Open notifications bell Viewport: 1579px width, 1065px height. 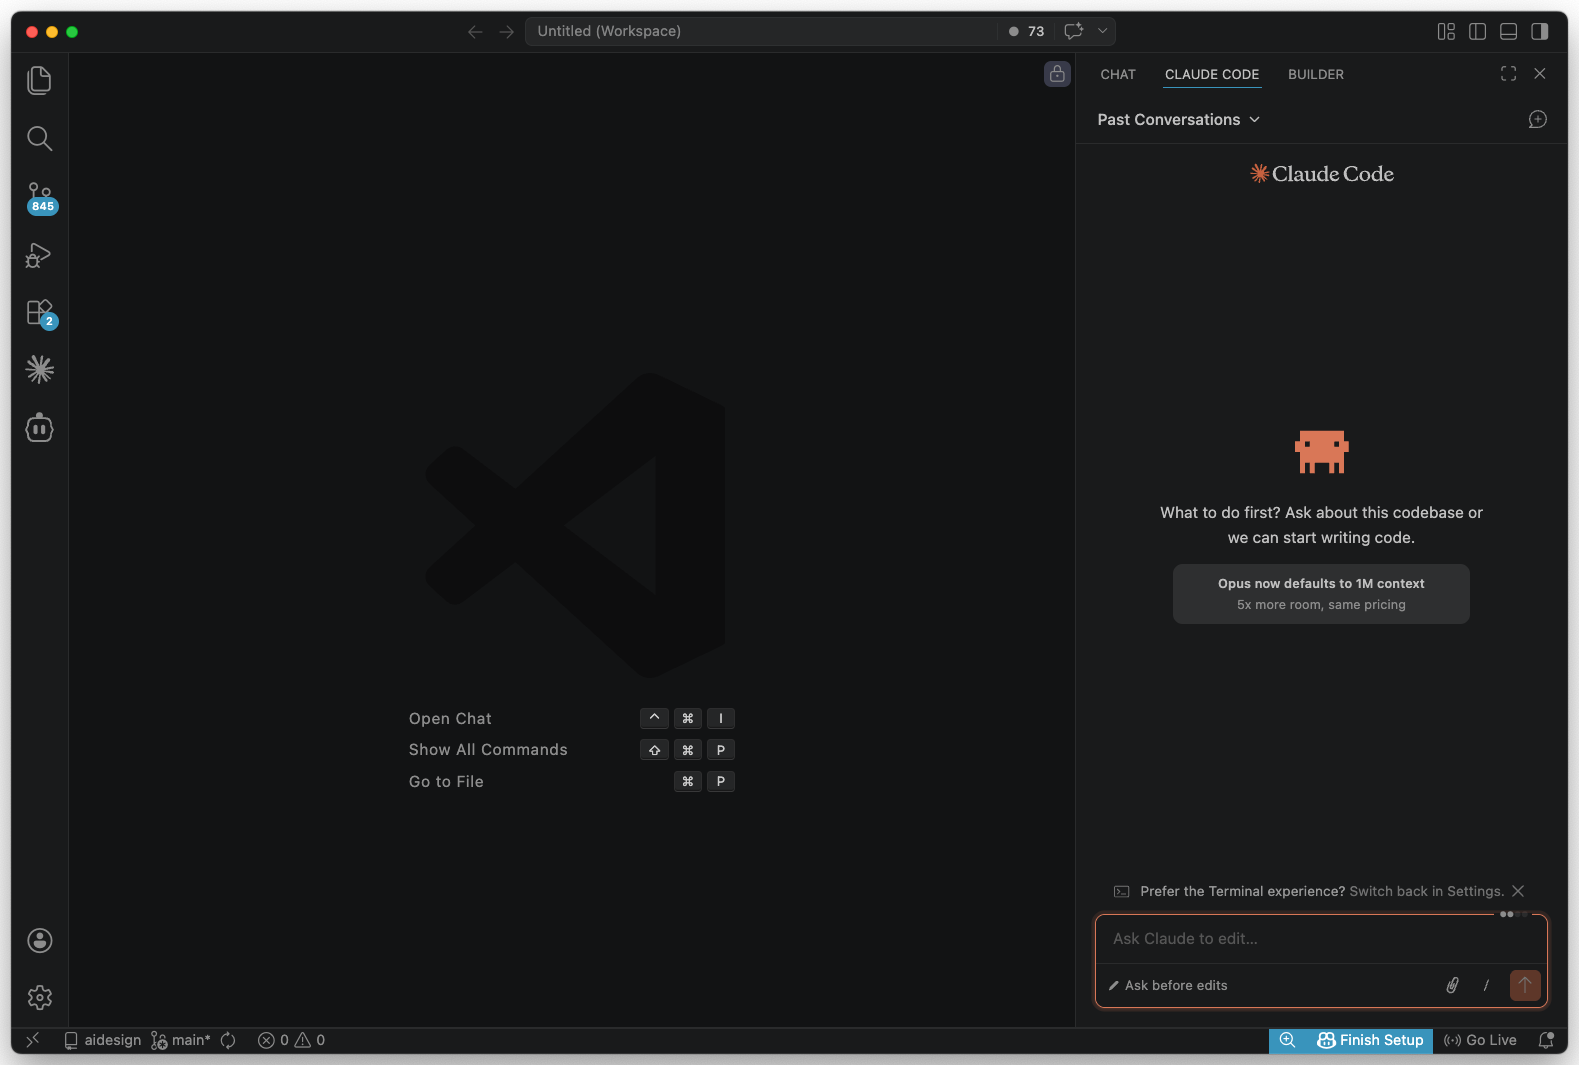1546,1040
